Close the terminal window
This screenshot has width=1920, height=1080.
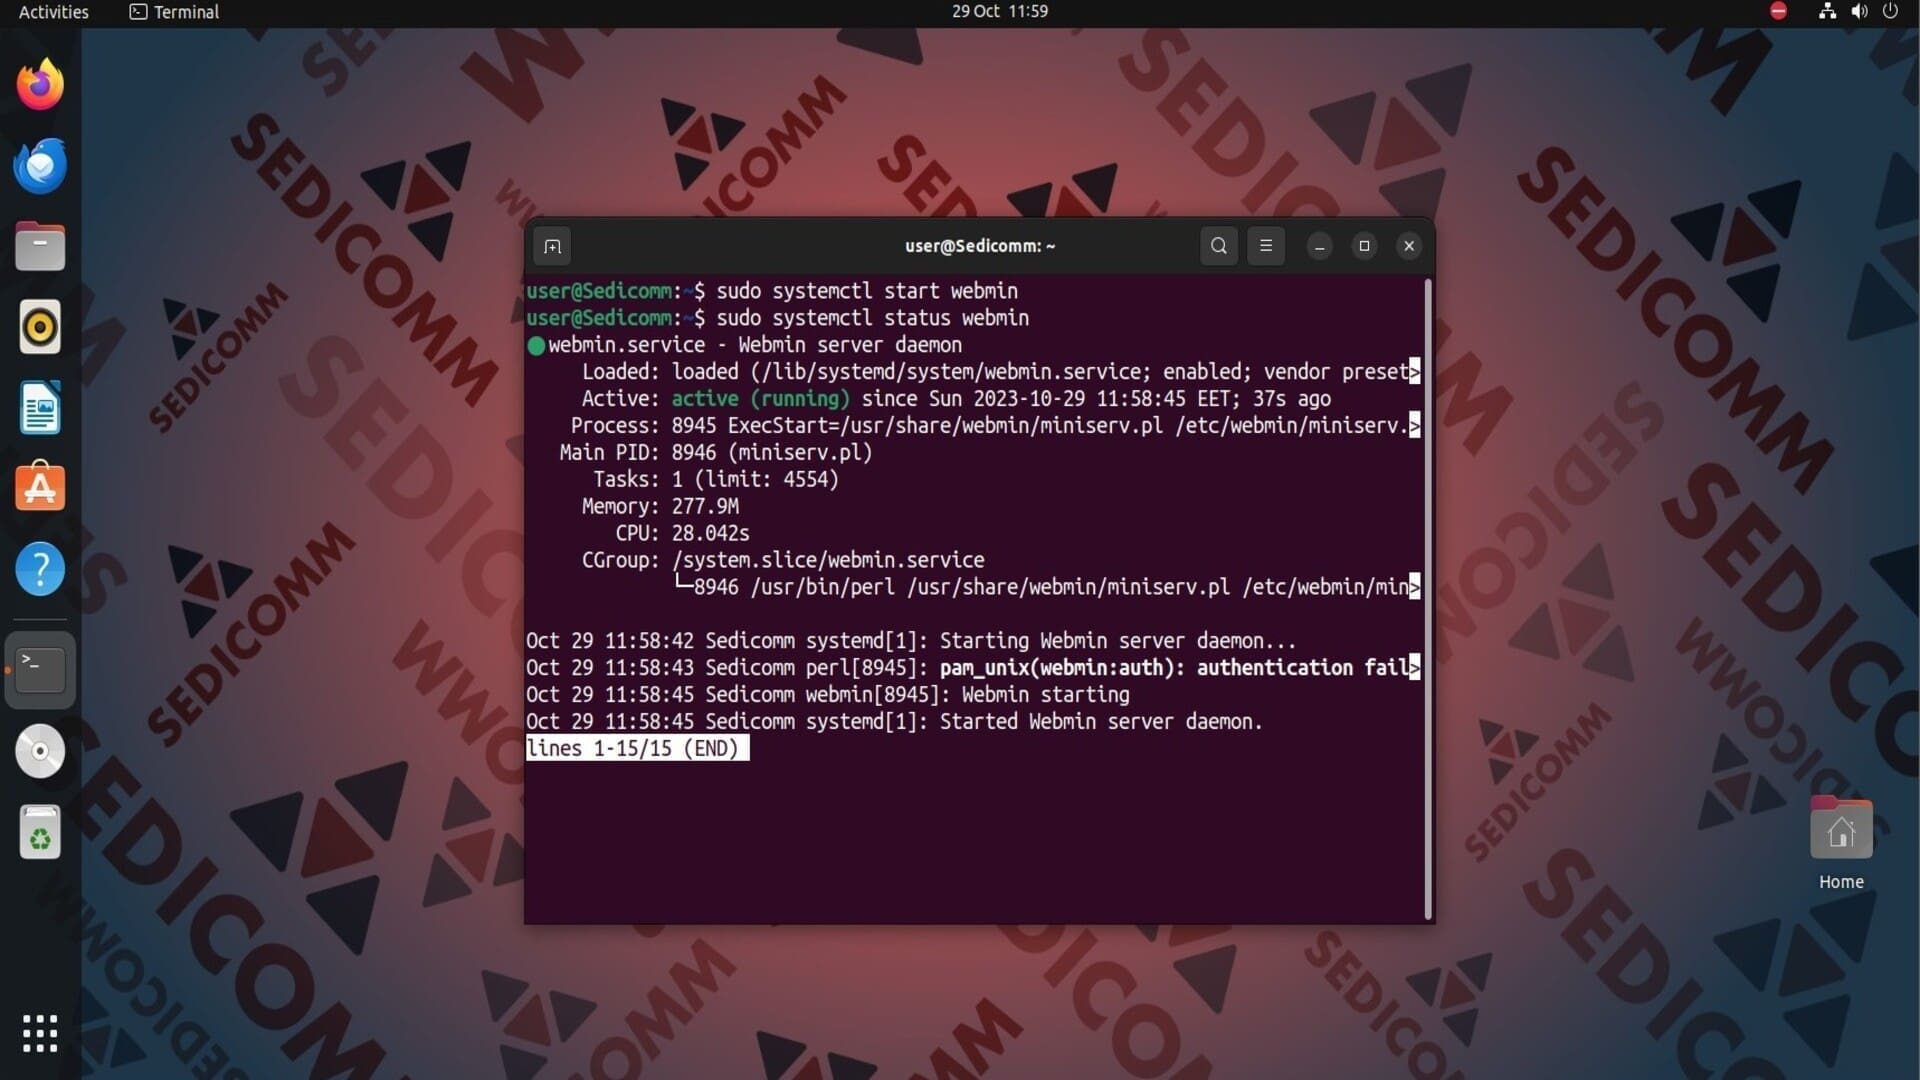1409,246
